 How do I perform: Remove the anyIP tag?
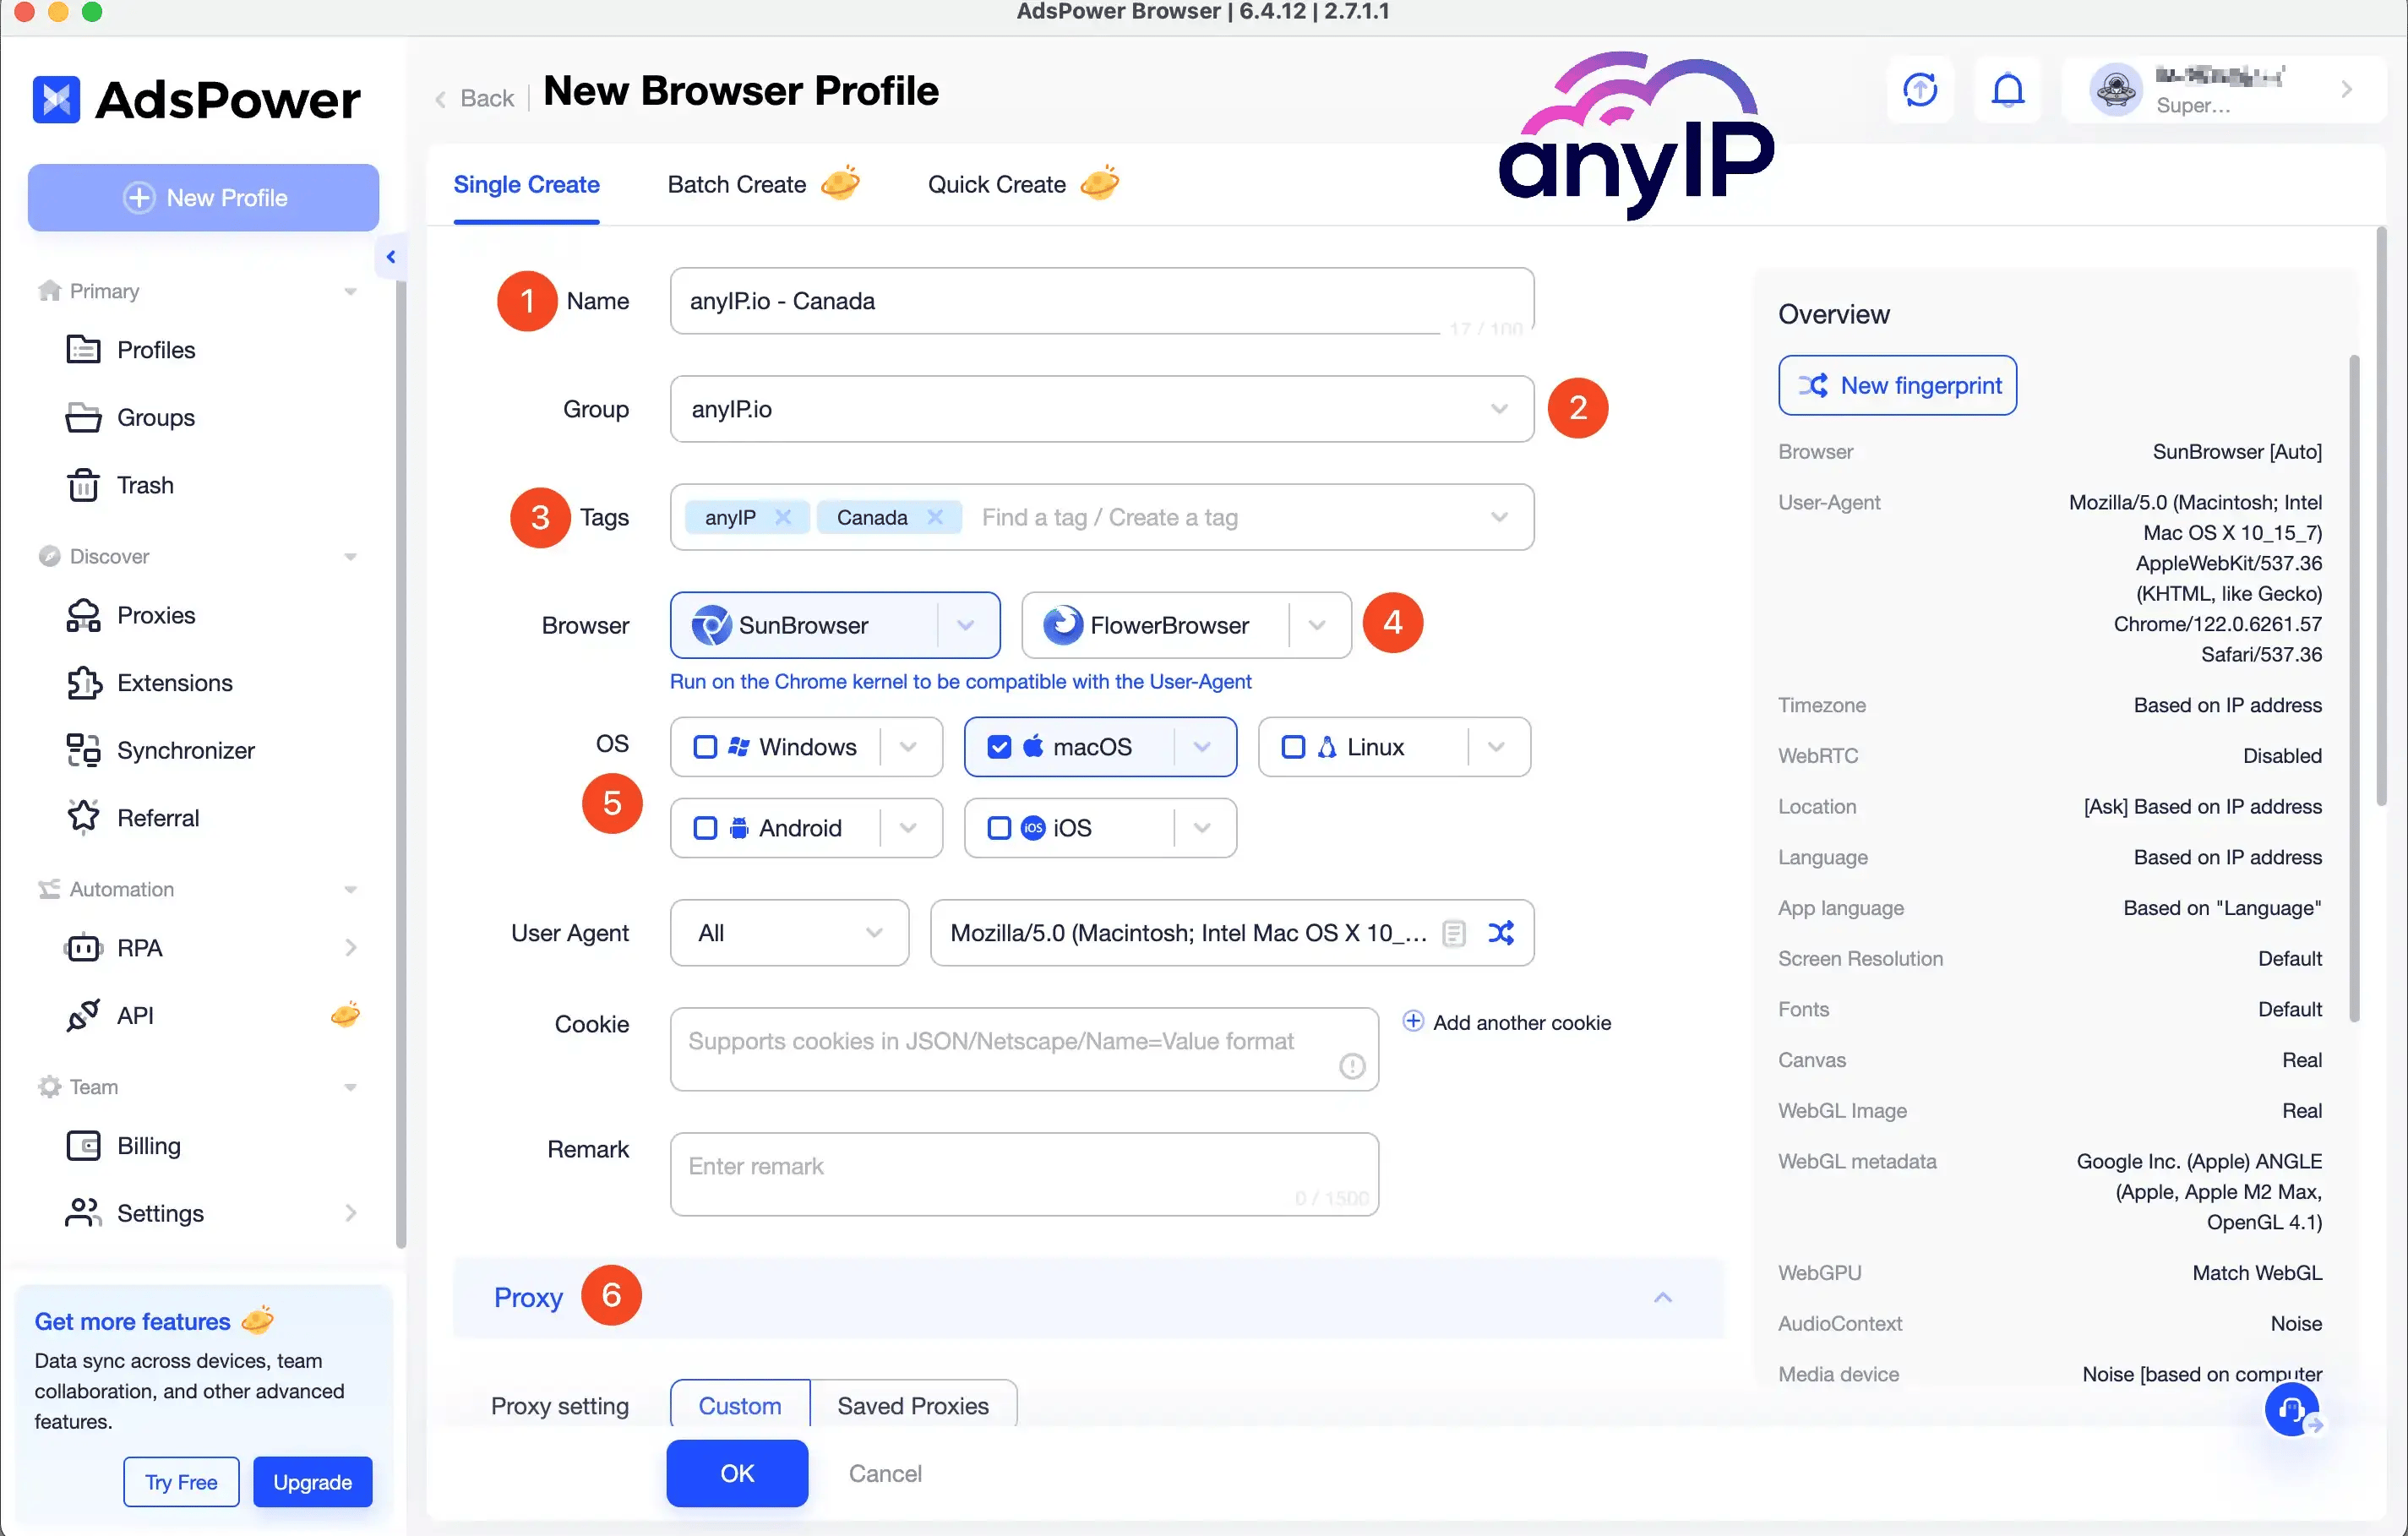tap(783, 517)
